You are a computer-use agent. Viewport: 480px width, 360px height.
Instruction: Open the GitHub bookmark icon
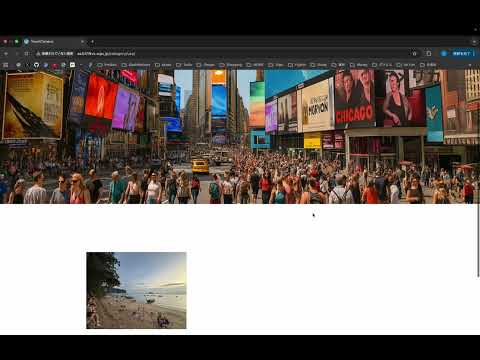(36, 65)
